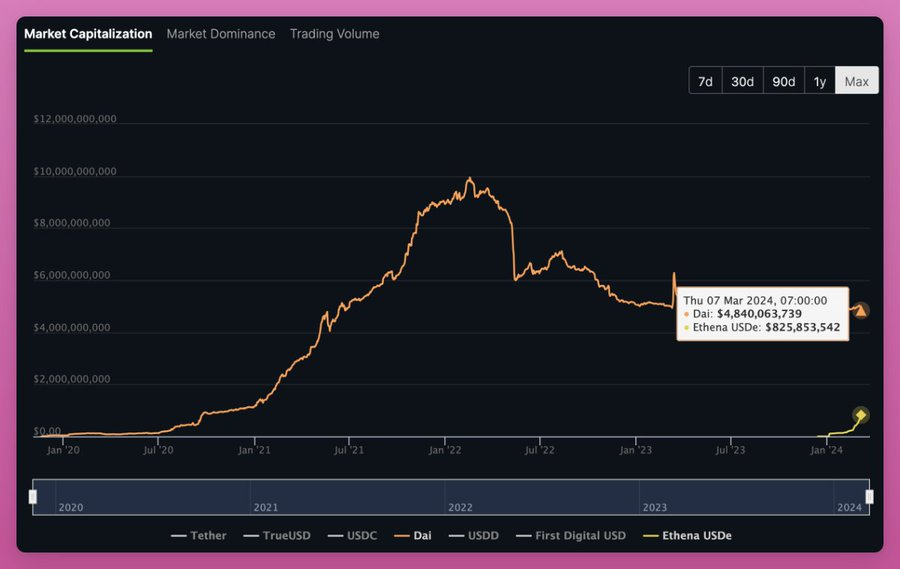Image resolution: width=900 pixels, height=569 pixels.
Task: Click the right handle of range navigator
Action: 869,497
